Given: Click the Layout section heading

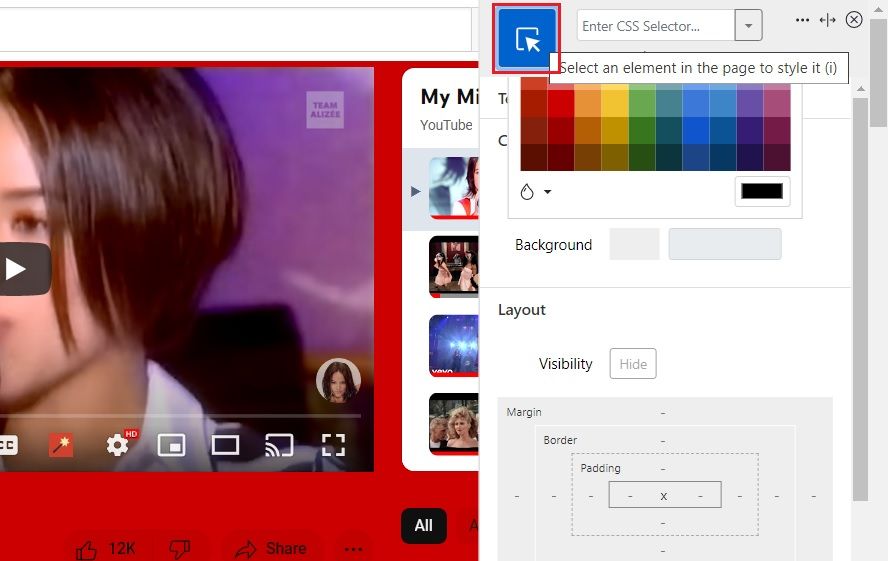Looking at the screenshot, I should pos(522,310).
